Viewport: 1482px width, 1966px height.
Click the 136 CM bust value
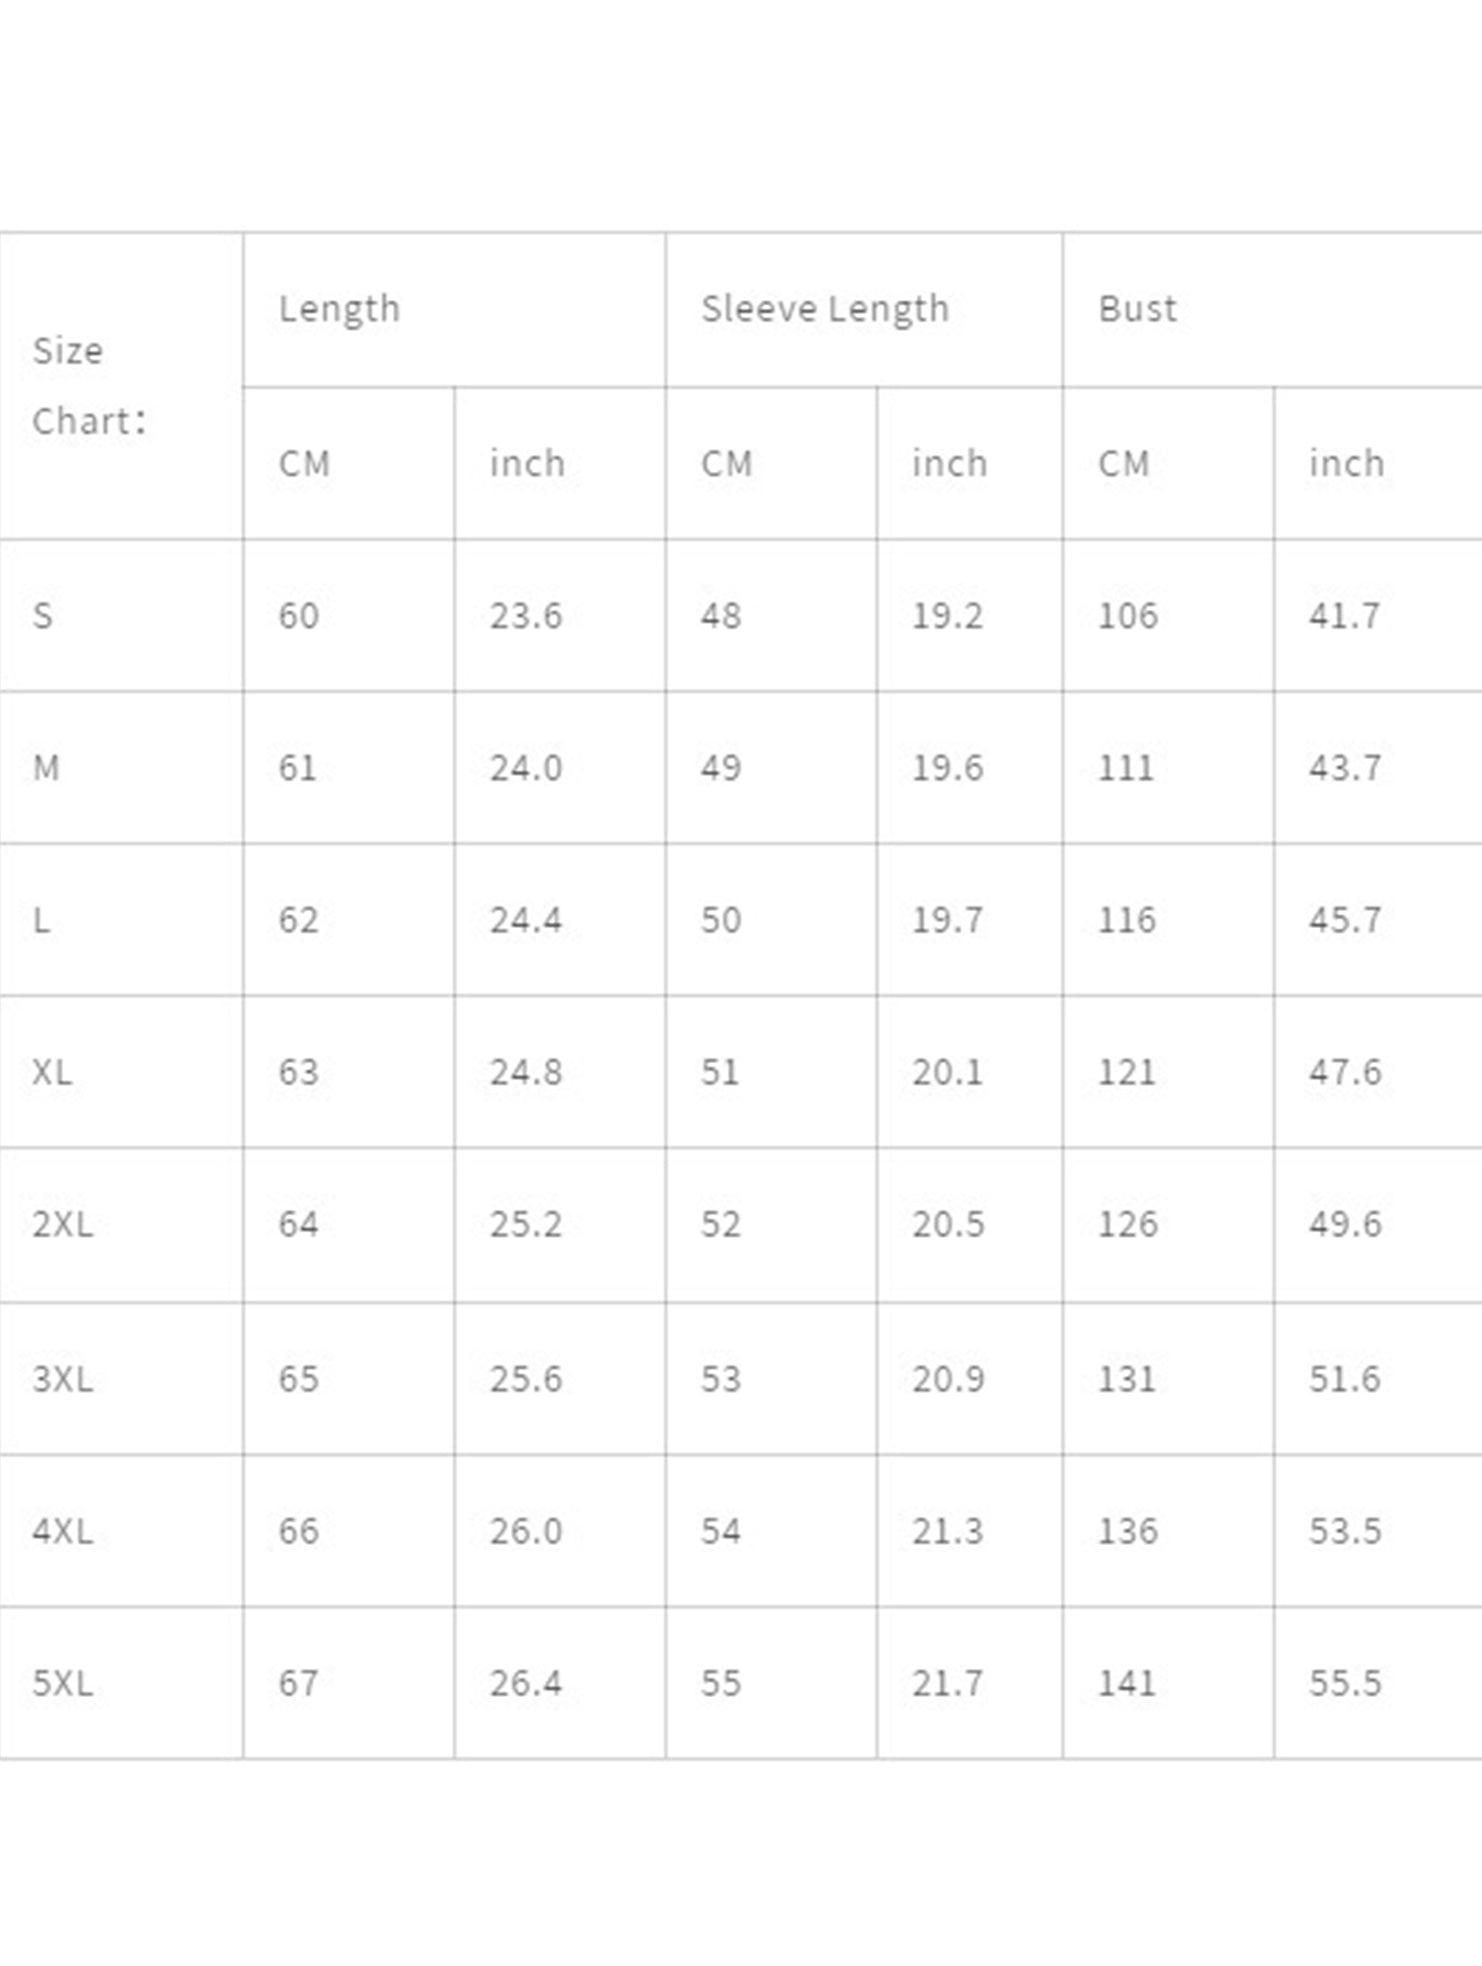[x=1128, y=1531]
